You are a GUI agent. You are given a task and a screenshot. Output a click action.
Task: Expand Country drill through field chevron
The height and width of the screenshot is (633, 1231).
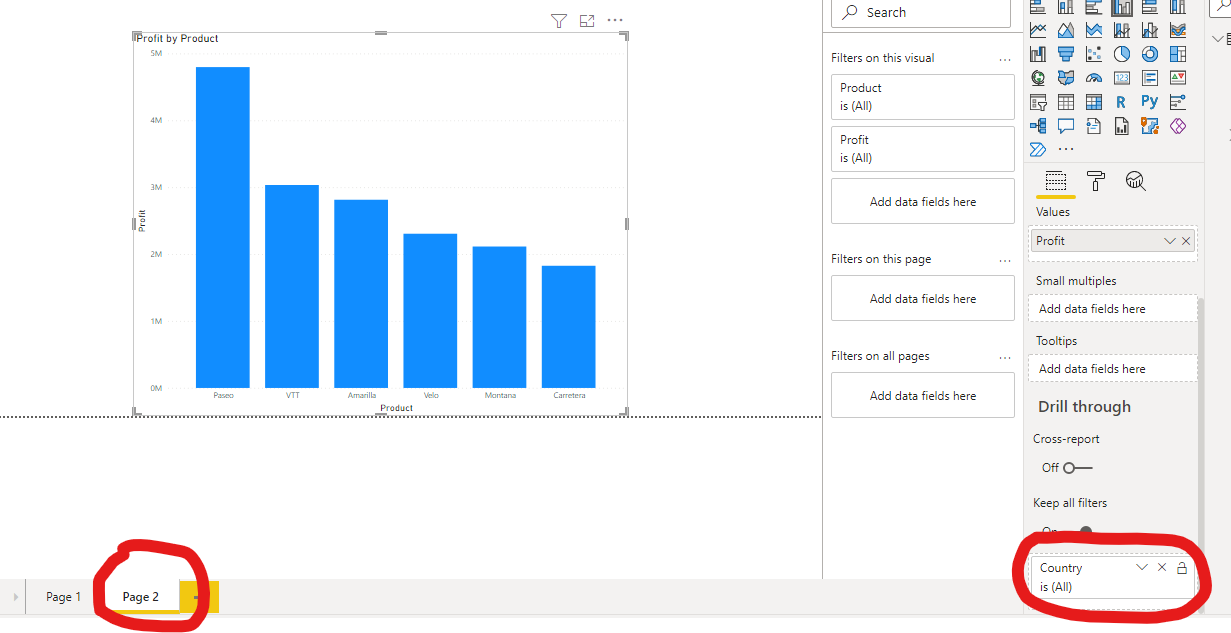[1142, 567]
